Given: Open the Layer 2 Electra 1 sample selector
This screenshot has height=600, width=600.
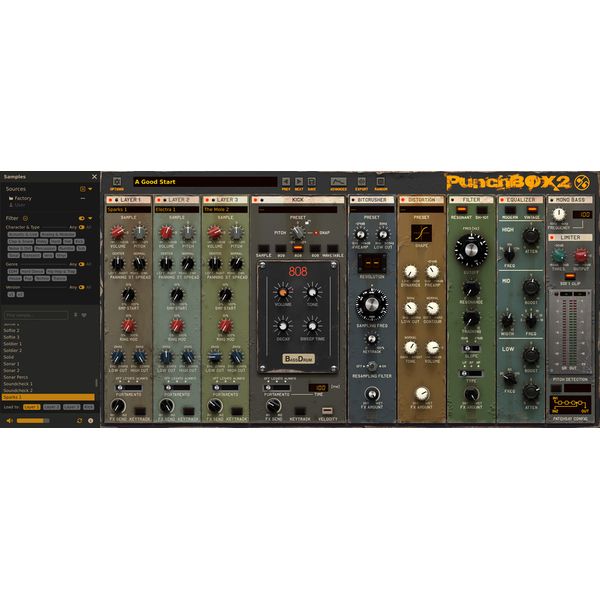Looking at the screenshot, I should tap(177, 209).
